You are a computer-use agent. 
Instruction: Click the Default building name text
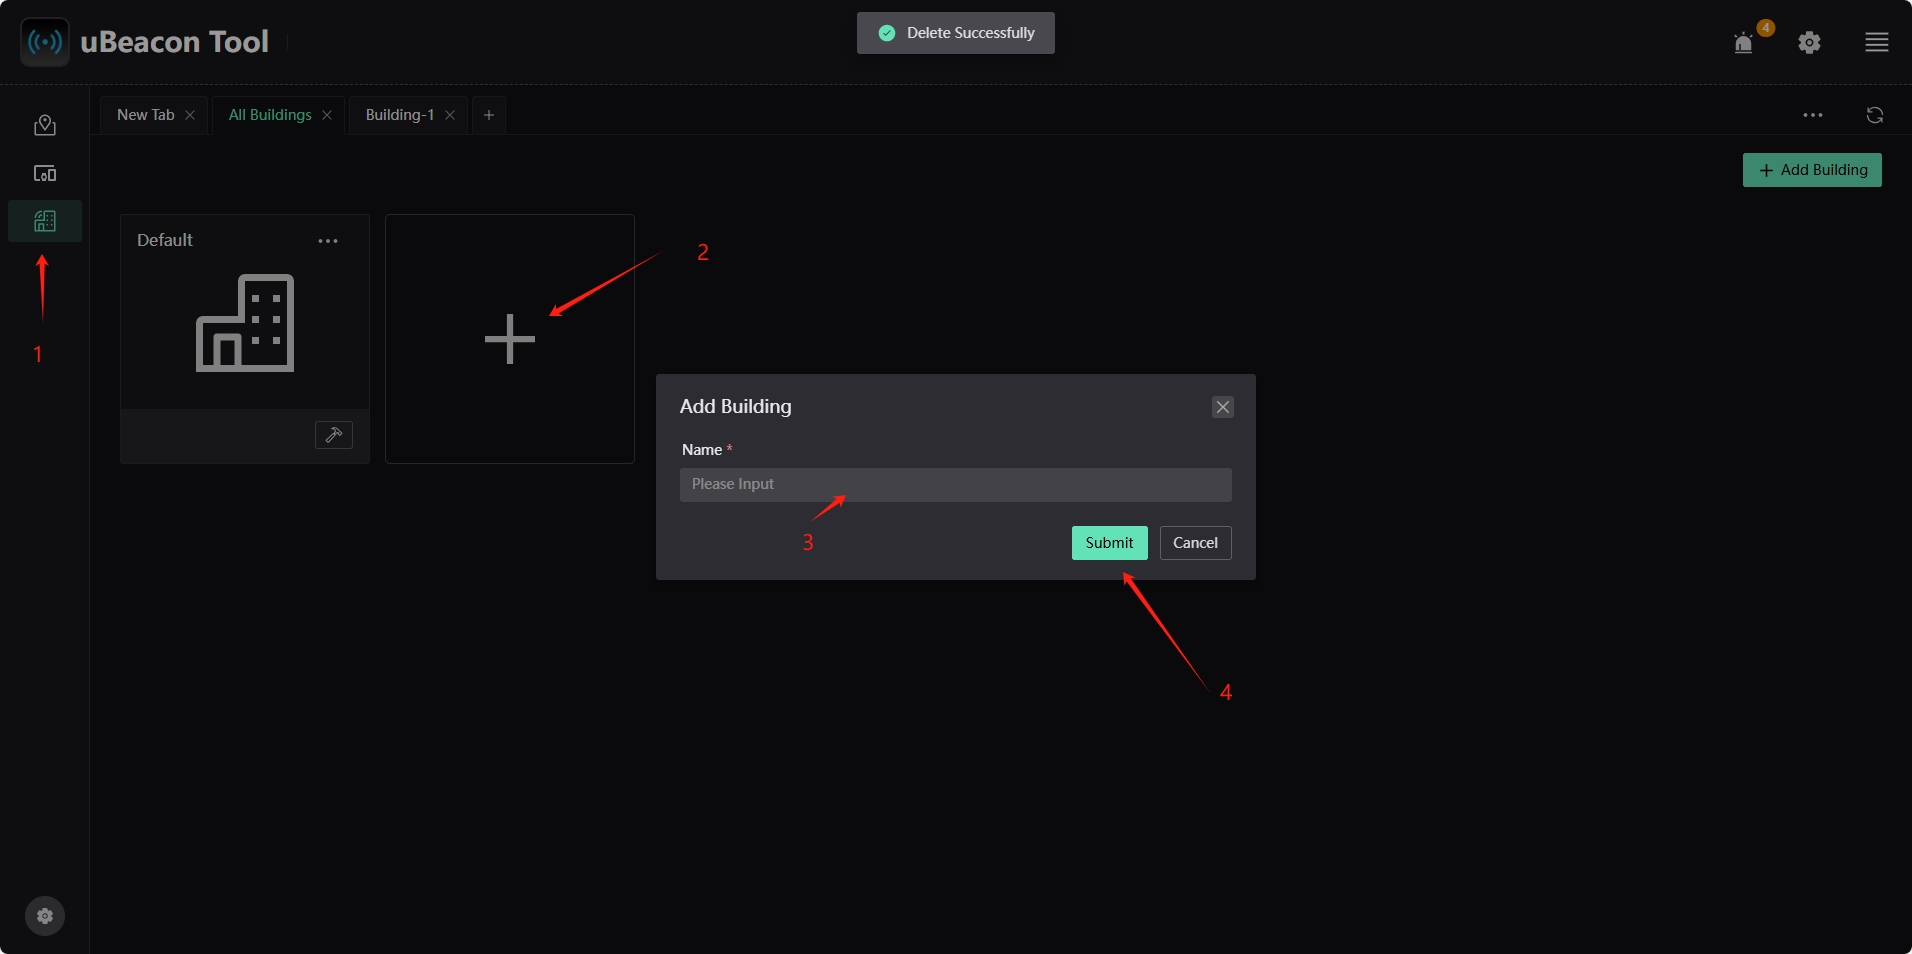point(165,240)
